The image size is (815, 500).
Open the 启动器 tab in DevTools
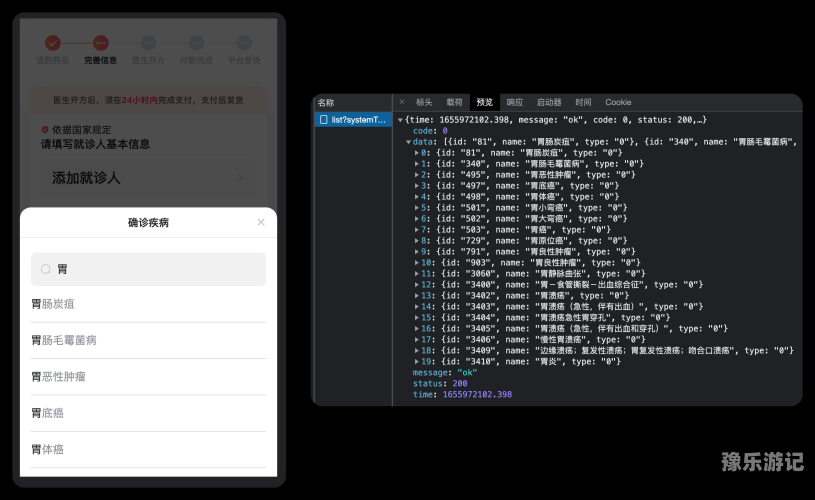[x=549, y=102]
